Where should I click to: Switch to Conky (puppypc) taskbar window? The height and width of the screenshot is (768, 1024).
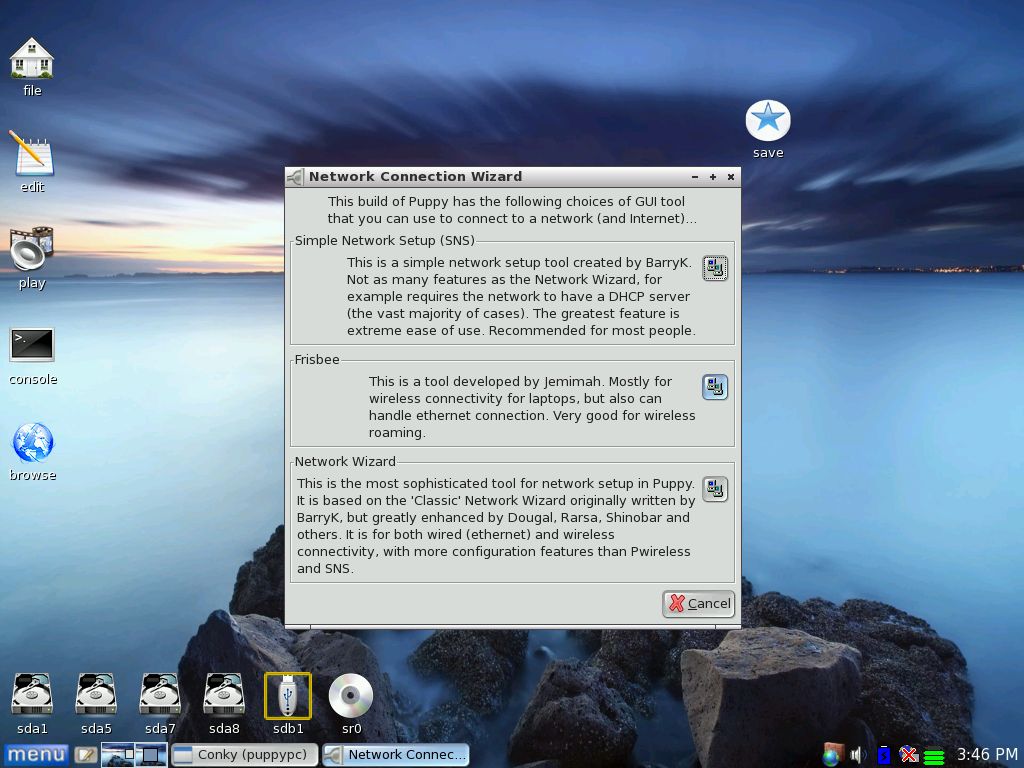tap(245, 755)
